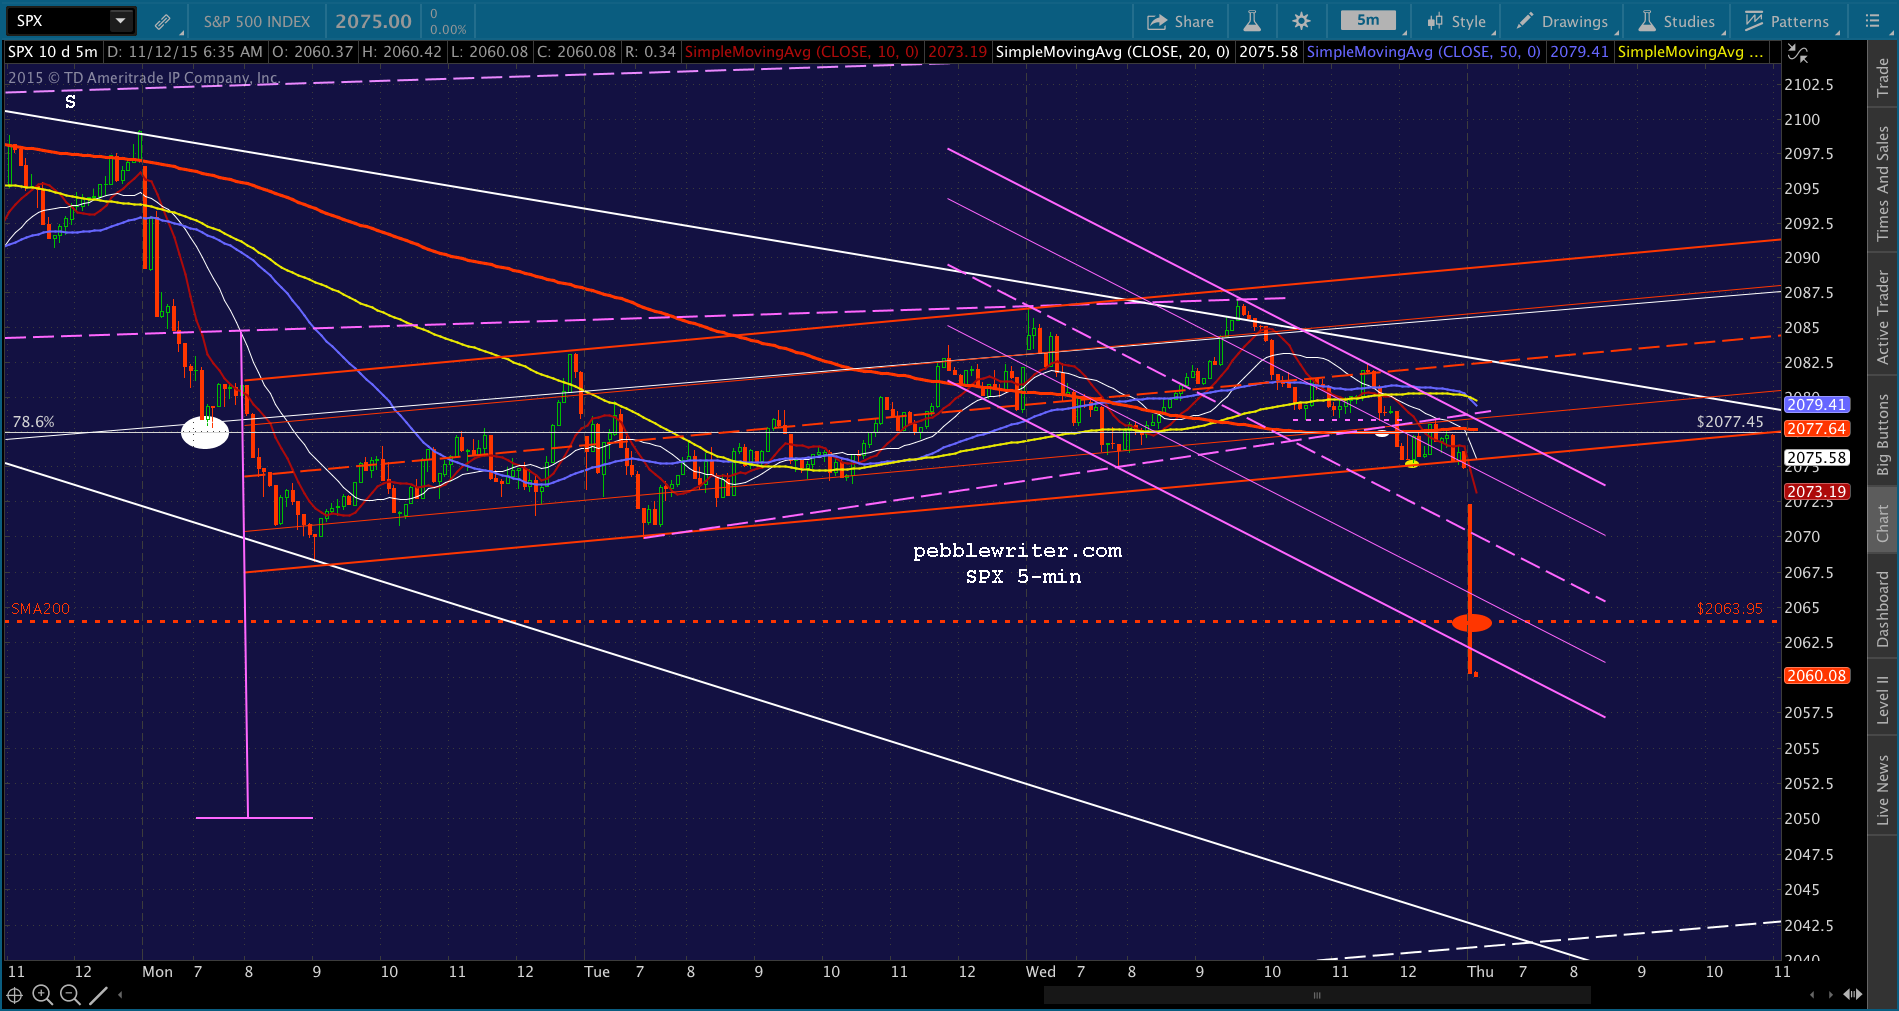Click the $2077.45 price level label
The image size is (1899, 1011).
coord(1729,422)
